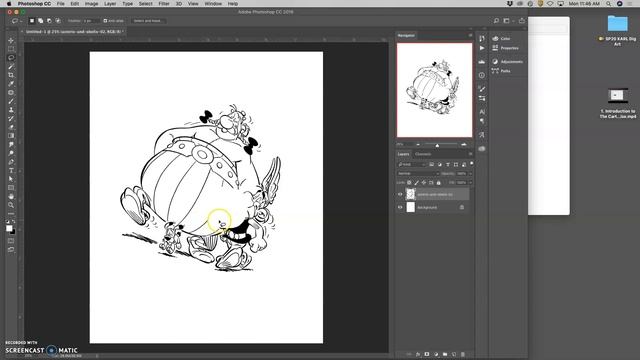Click the search icon in options bar
This screenshot has width=640, height=360.
pyautogui.click(x=496, y=21)
